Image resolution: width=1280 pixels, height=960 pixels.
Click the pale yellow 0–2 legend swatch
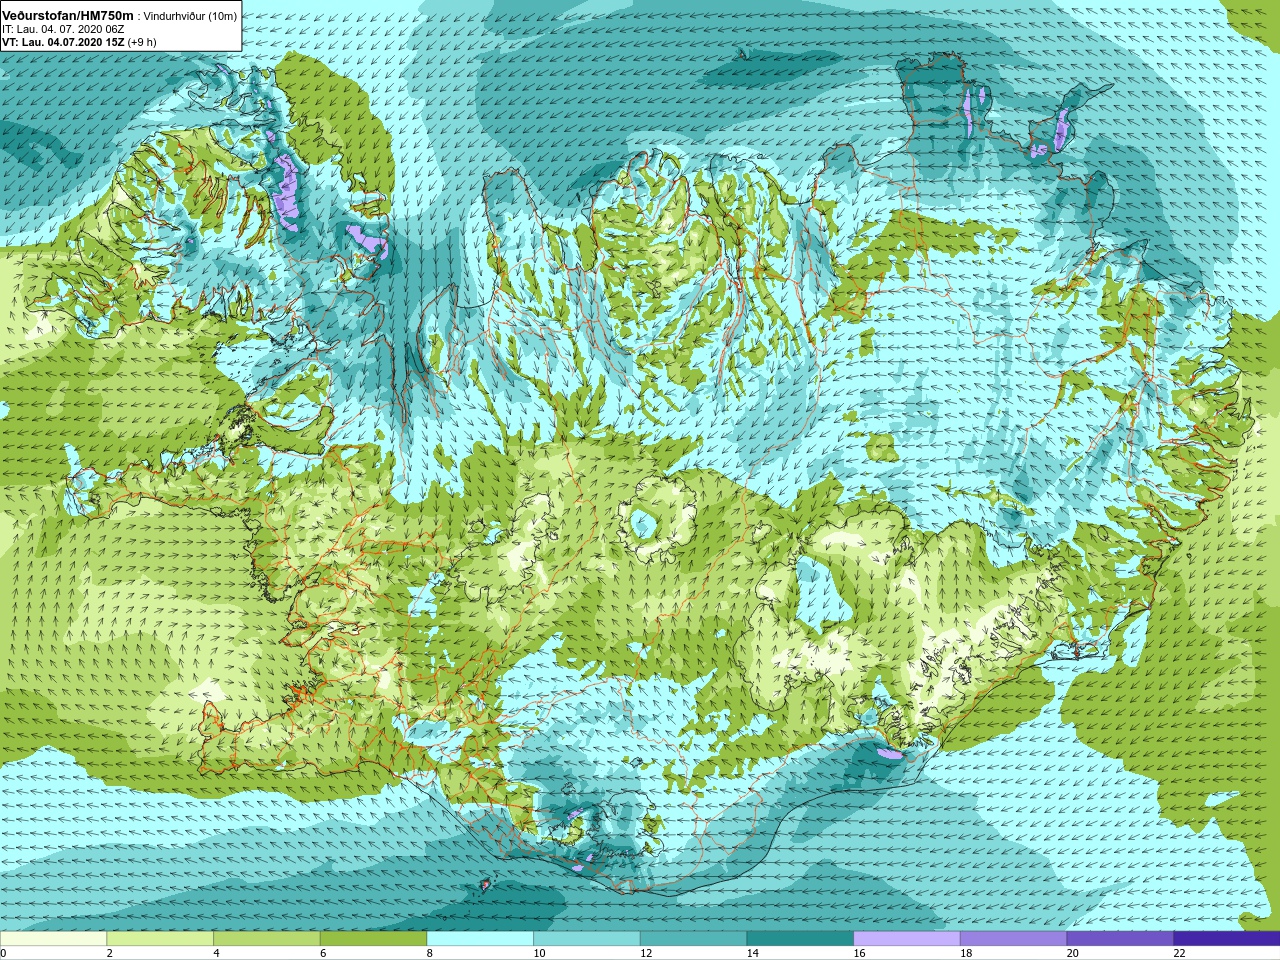53,939
